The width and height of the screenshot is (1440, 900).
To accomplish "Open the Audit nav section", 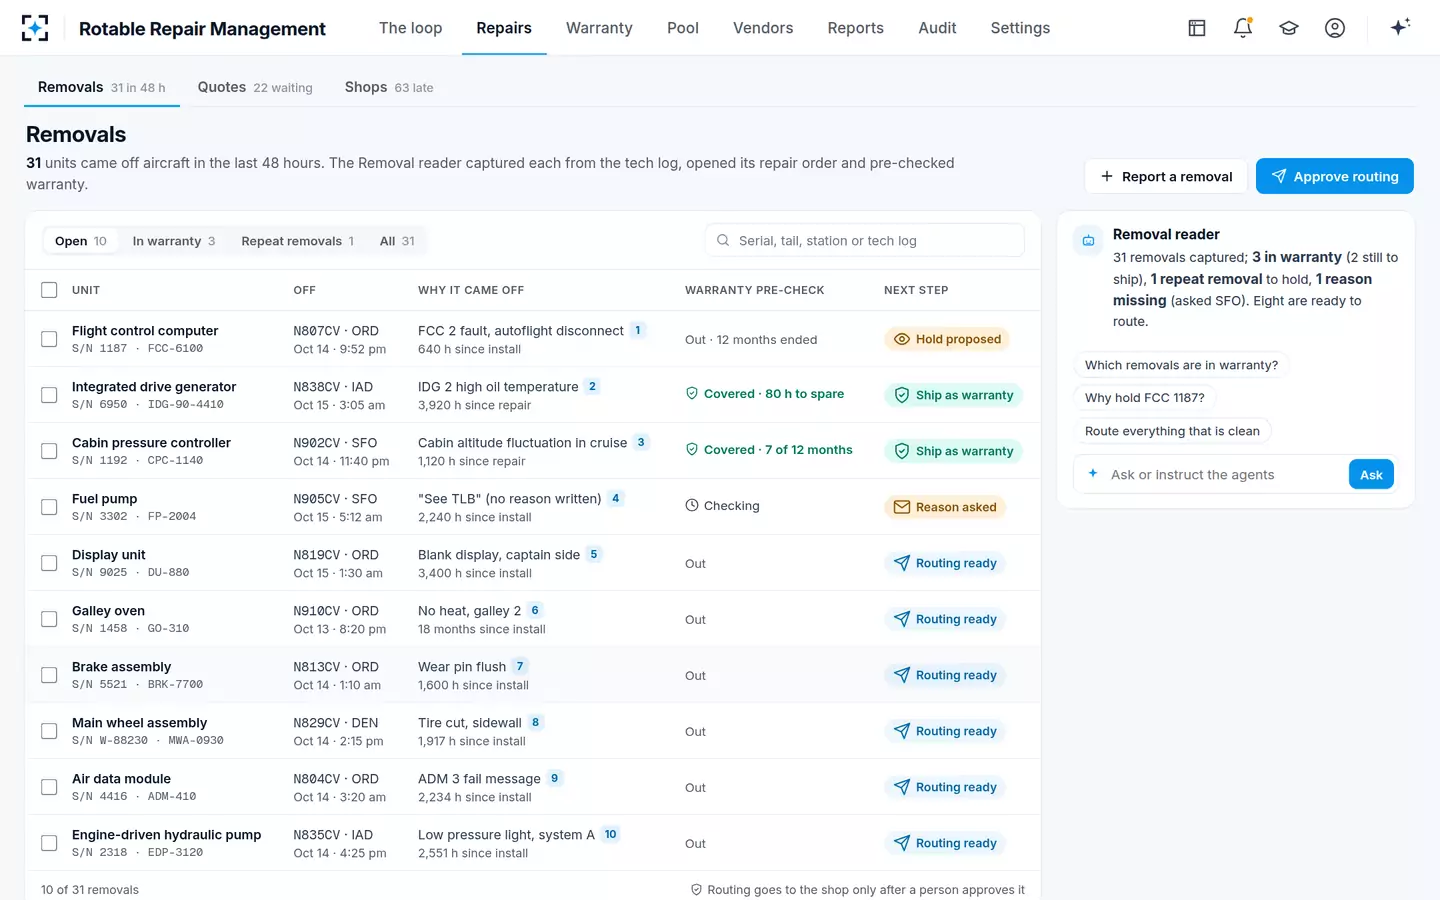I will click(937, 28).
